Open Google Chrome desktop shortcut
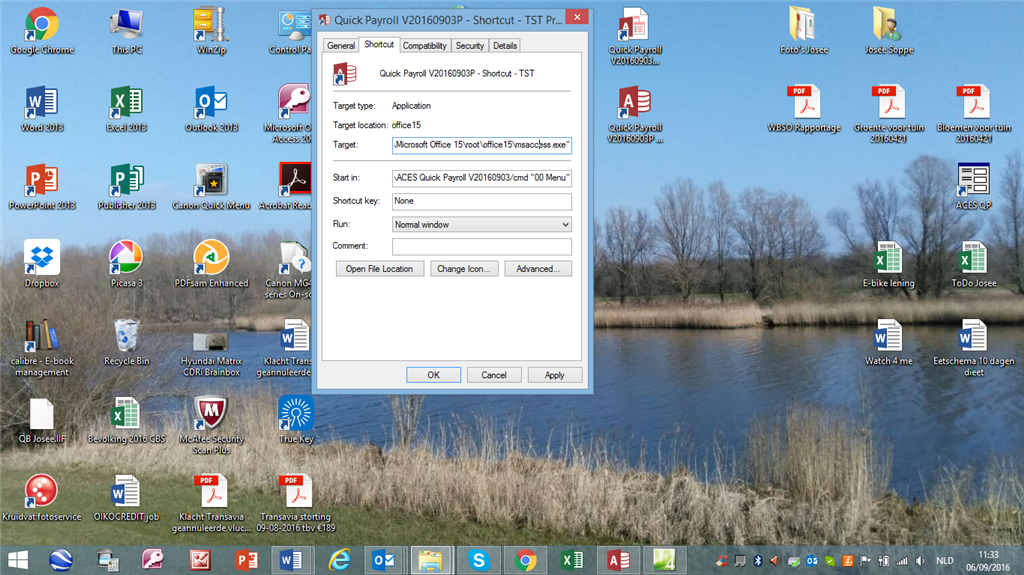This screenshot has width=1024, height=575. coord(42,31)
